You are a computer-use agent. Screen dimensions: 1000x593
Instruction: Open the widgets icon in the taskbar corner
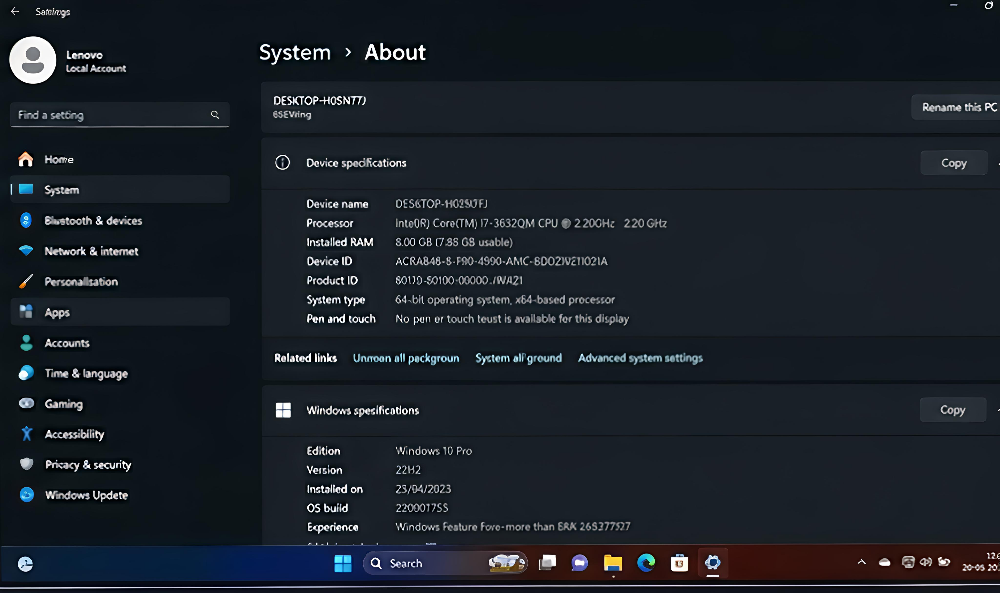[x=26, y=564]
